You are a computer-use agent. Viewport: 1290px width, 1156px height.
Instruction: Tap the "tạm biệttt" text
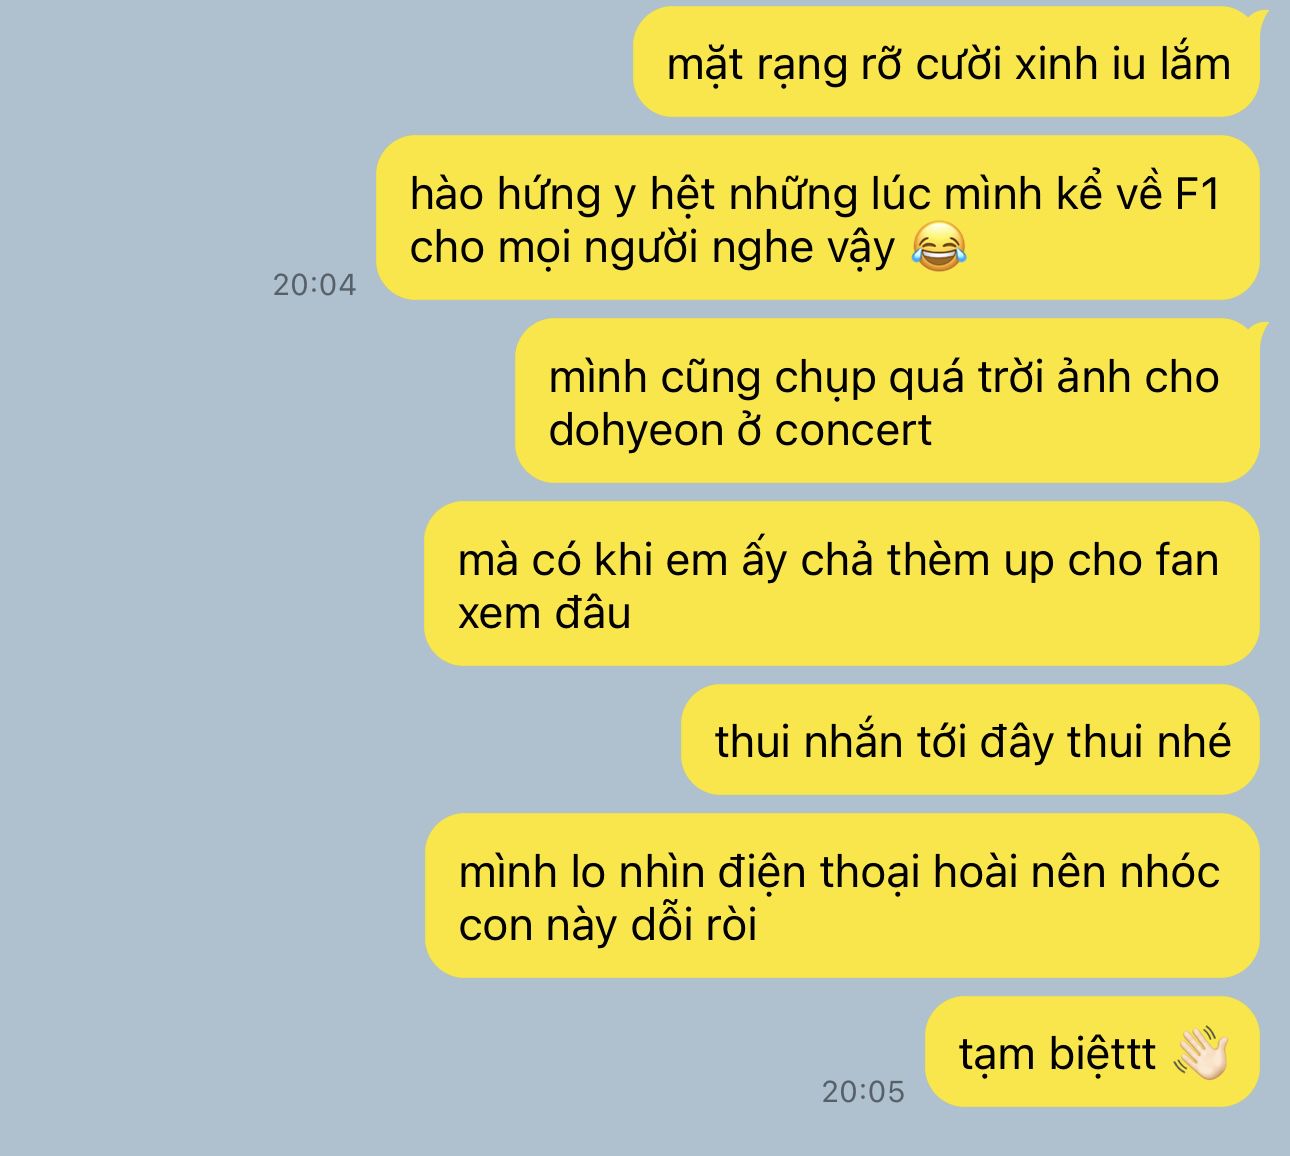pyautogui.click(x=1058, y=1054)
